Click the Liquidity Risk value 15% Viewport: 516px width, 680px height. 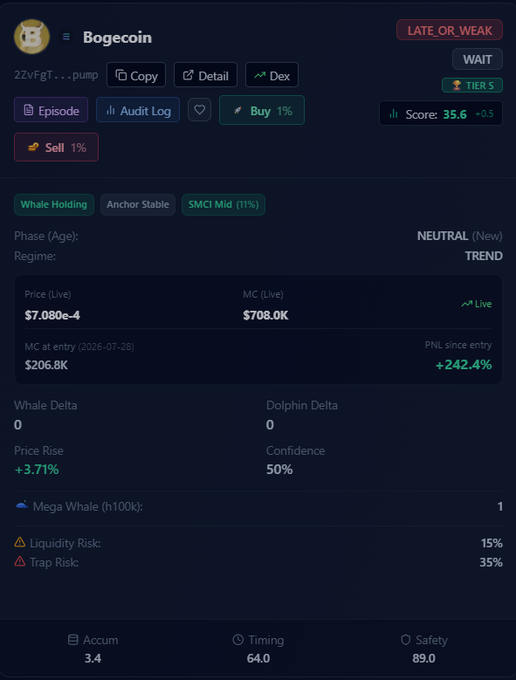click(x=492, y=543)
